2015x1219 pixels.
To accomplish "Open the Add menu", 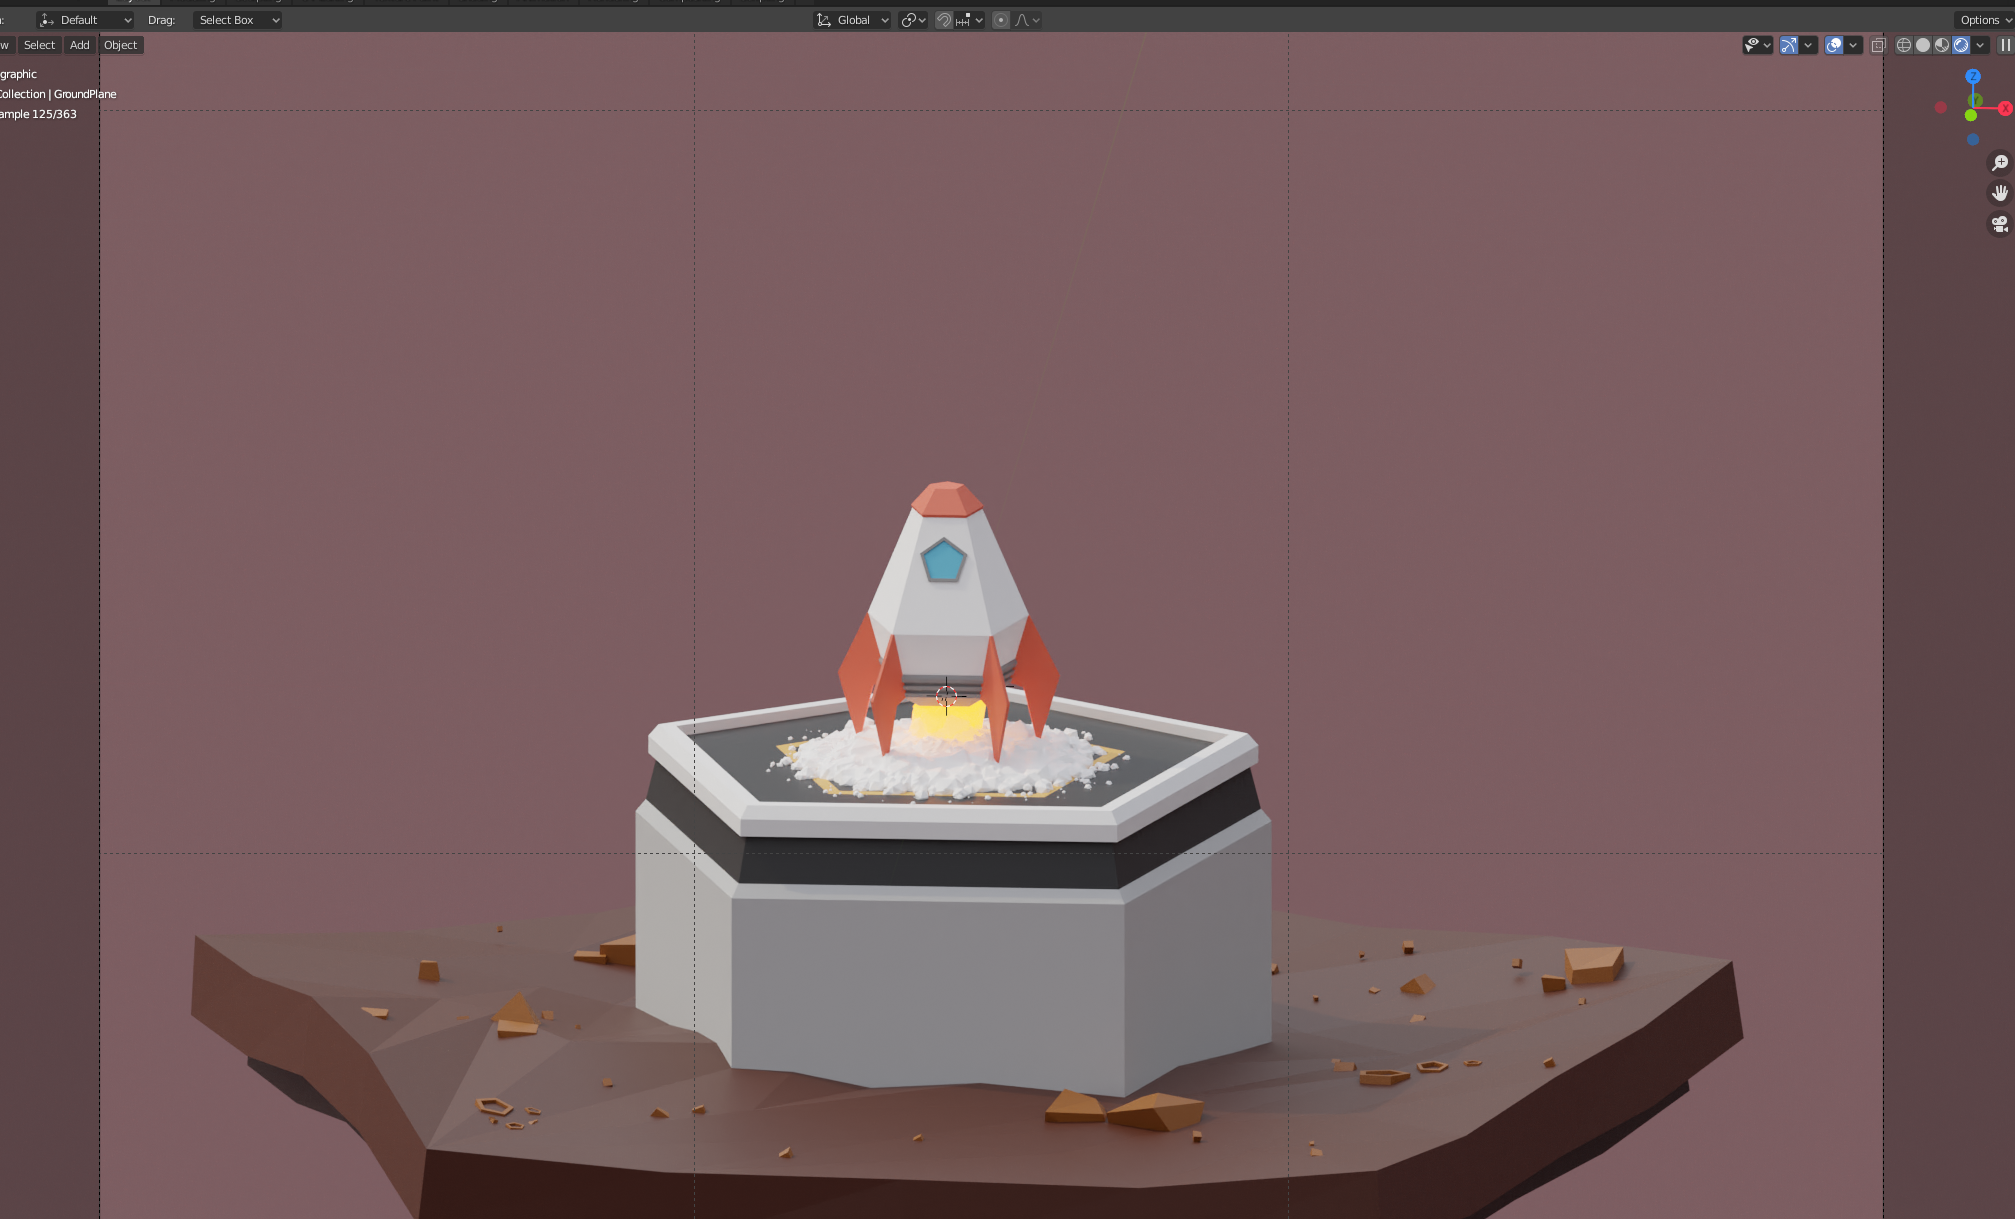I will click(x=78, y=45).
